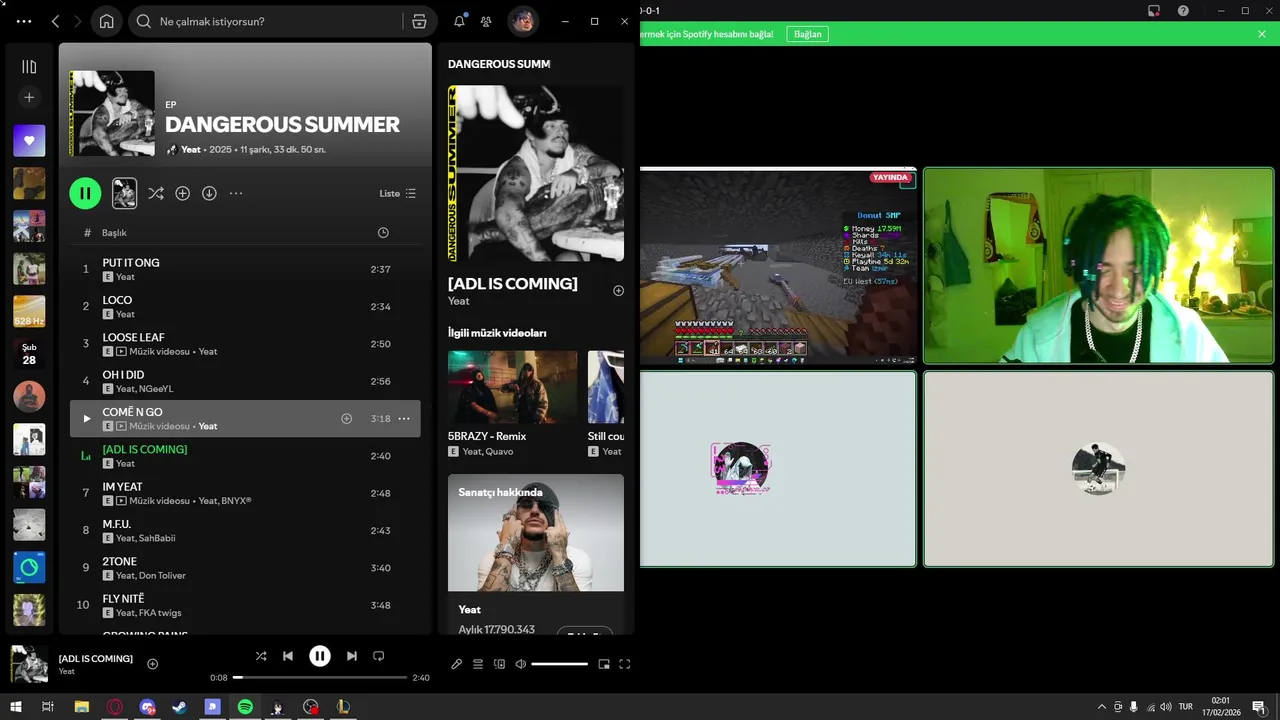1280x720 pixels.
Task: Click 'Bağlan' to connect Spotify account in Discord
Action: [x=807, y=34]
